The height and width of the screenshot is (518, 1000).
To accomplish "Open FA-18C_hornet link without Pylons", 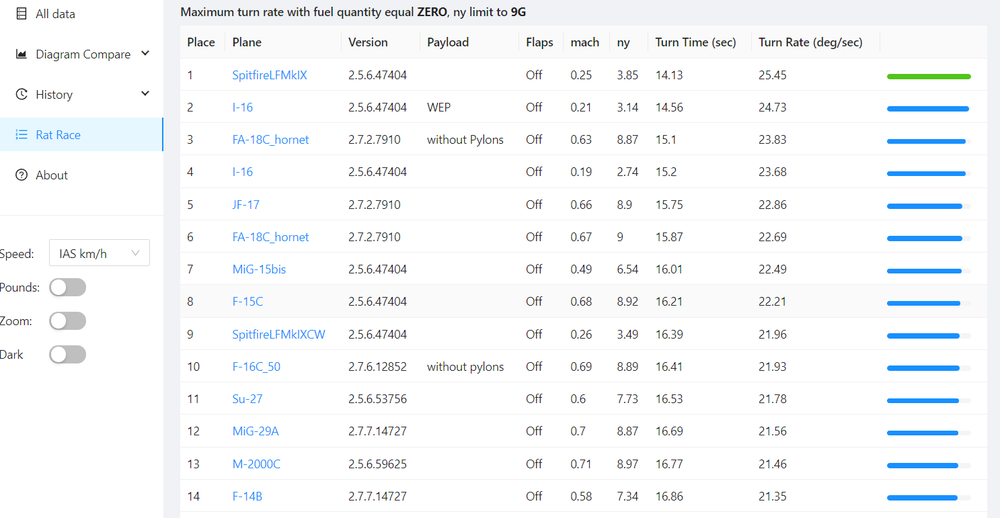I will [x=270, y=140].
